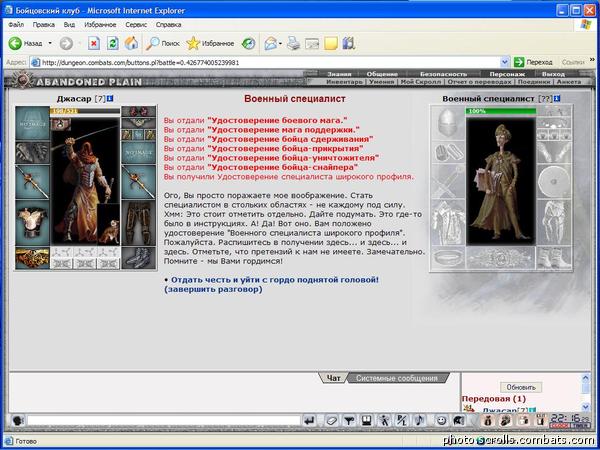Open the Вид menu
Image resolution: width=600 pixels, height=450 pixels.
69,24
